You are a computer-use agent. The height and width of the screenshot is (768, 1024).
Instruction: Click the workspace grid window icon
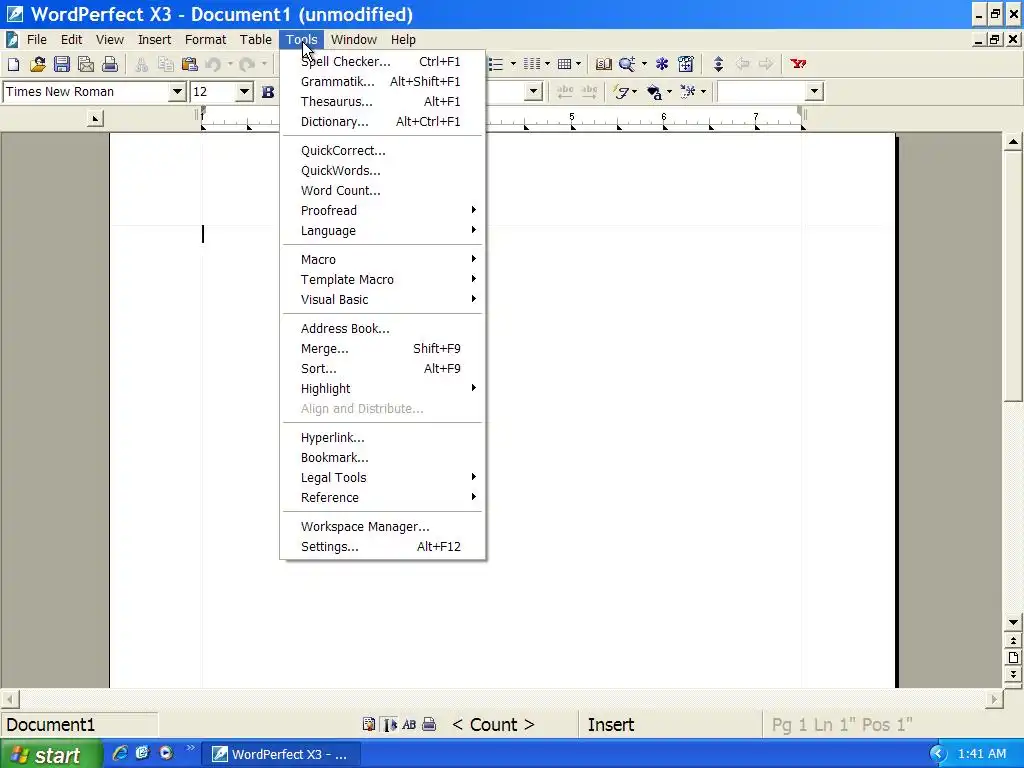point(686,64)
